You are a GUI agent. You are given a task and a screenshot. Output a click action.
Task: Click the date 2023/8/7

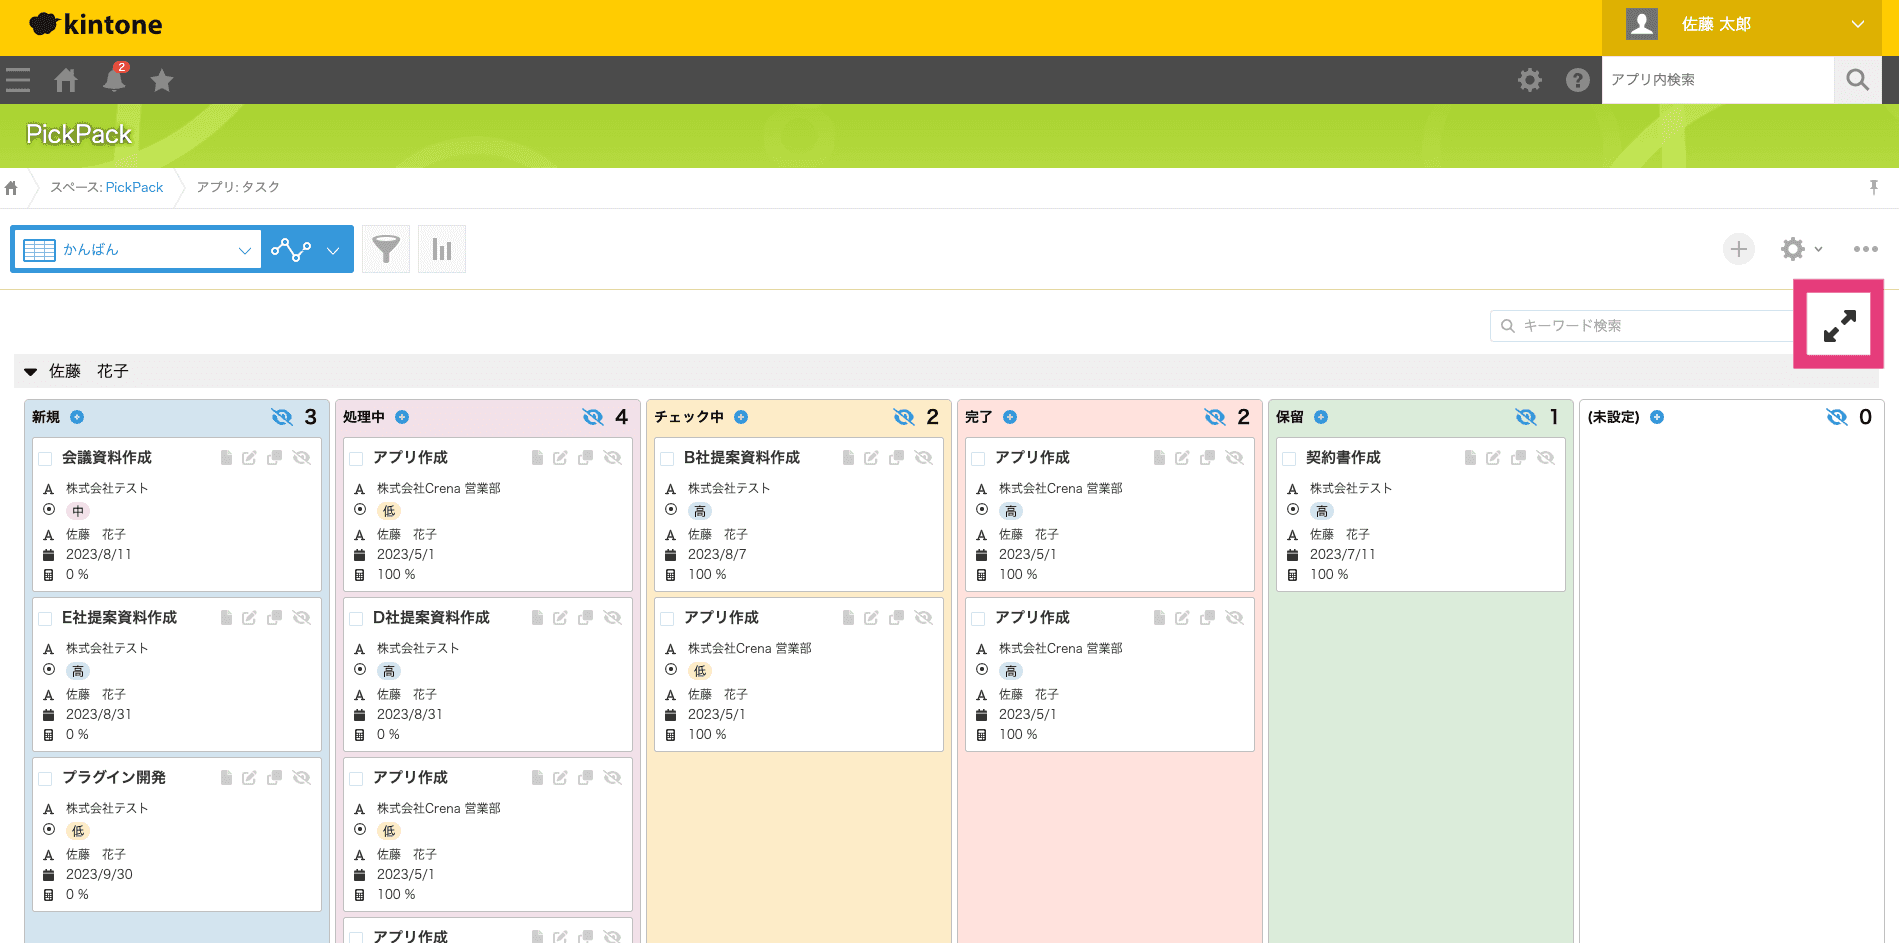717,555
